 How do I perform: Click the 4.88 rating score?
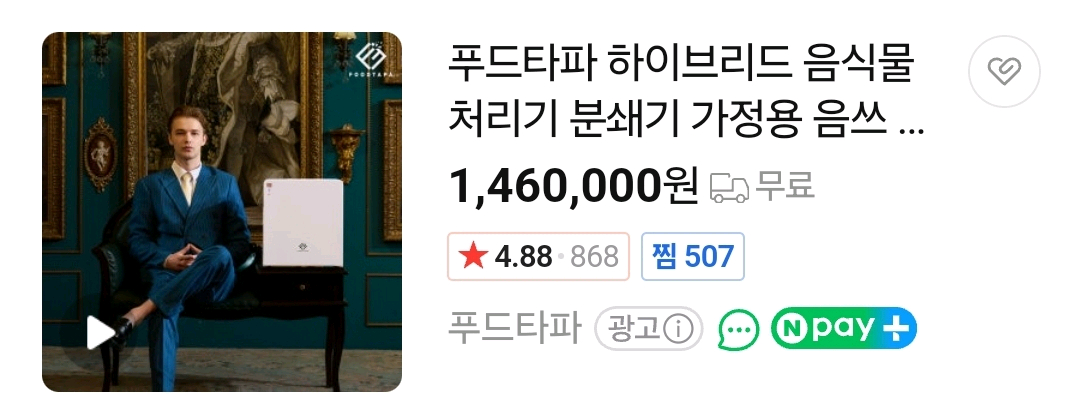point(523,257)
